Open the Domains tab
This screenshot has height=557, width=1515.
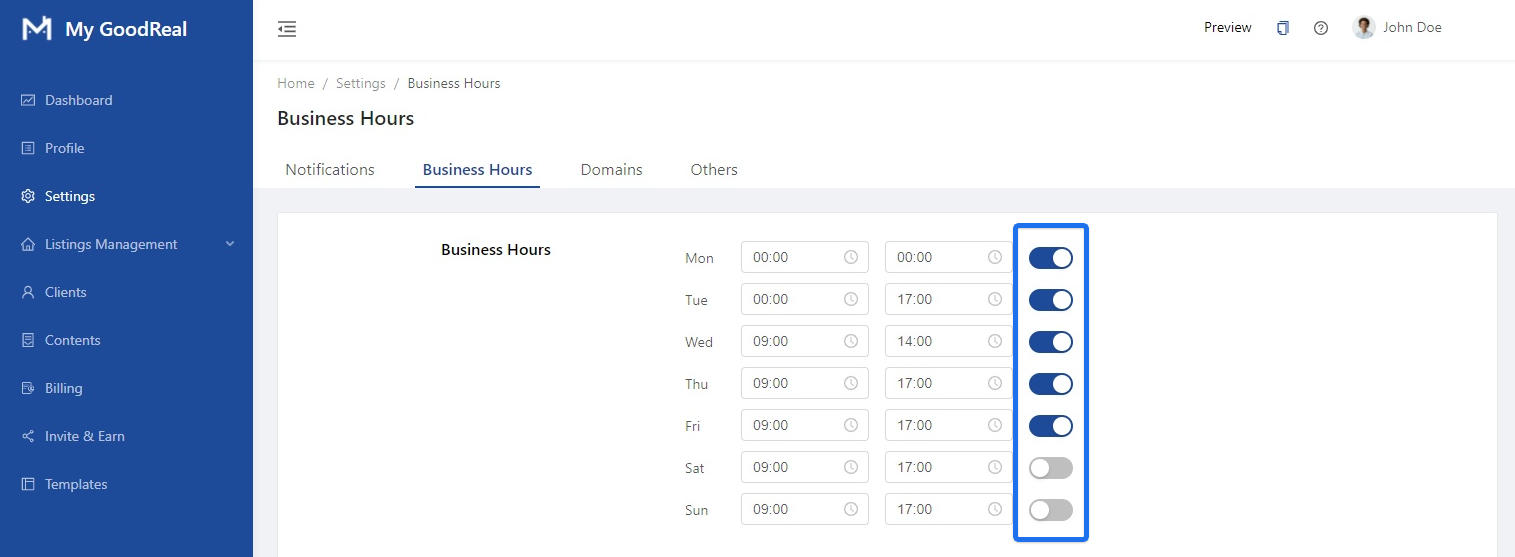(611, 170)
